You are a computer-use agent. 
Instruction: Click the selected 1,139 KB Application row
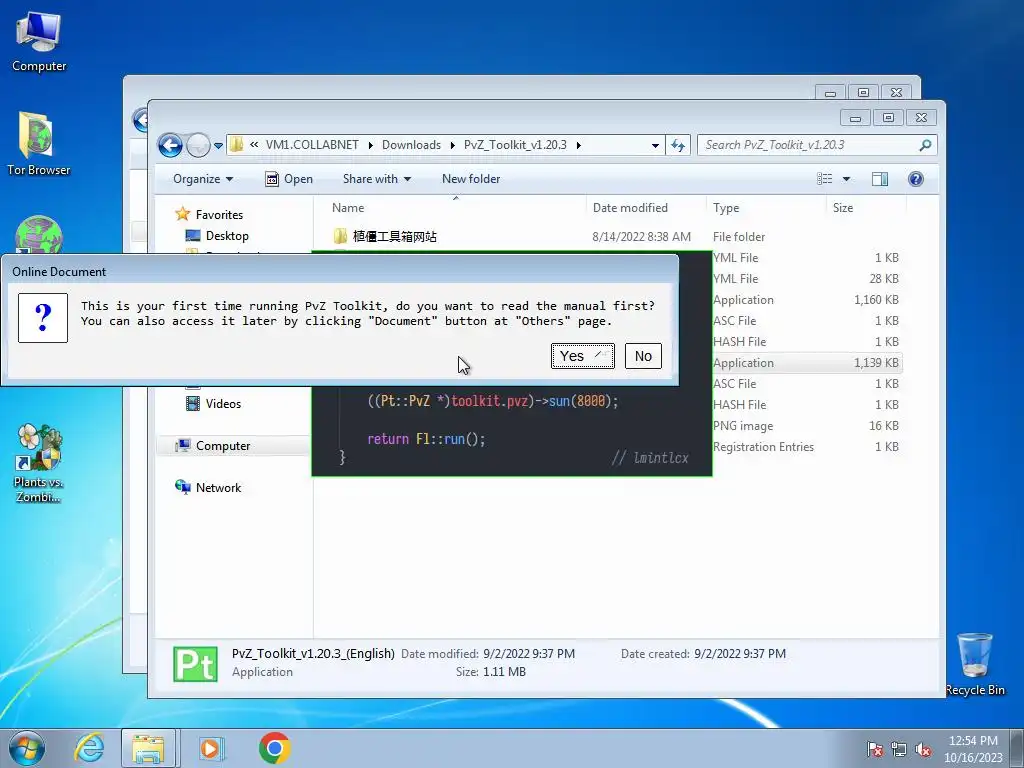pos(807,362)
